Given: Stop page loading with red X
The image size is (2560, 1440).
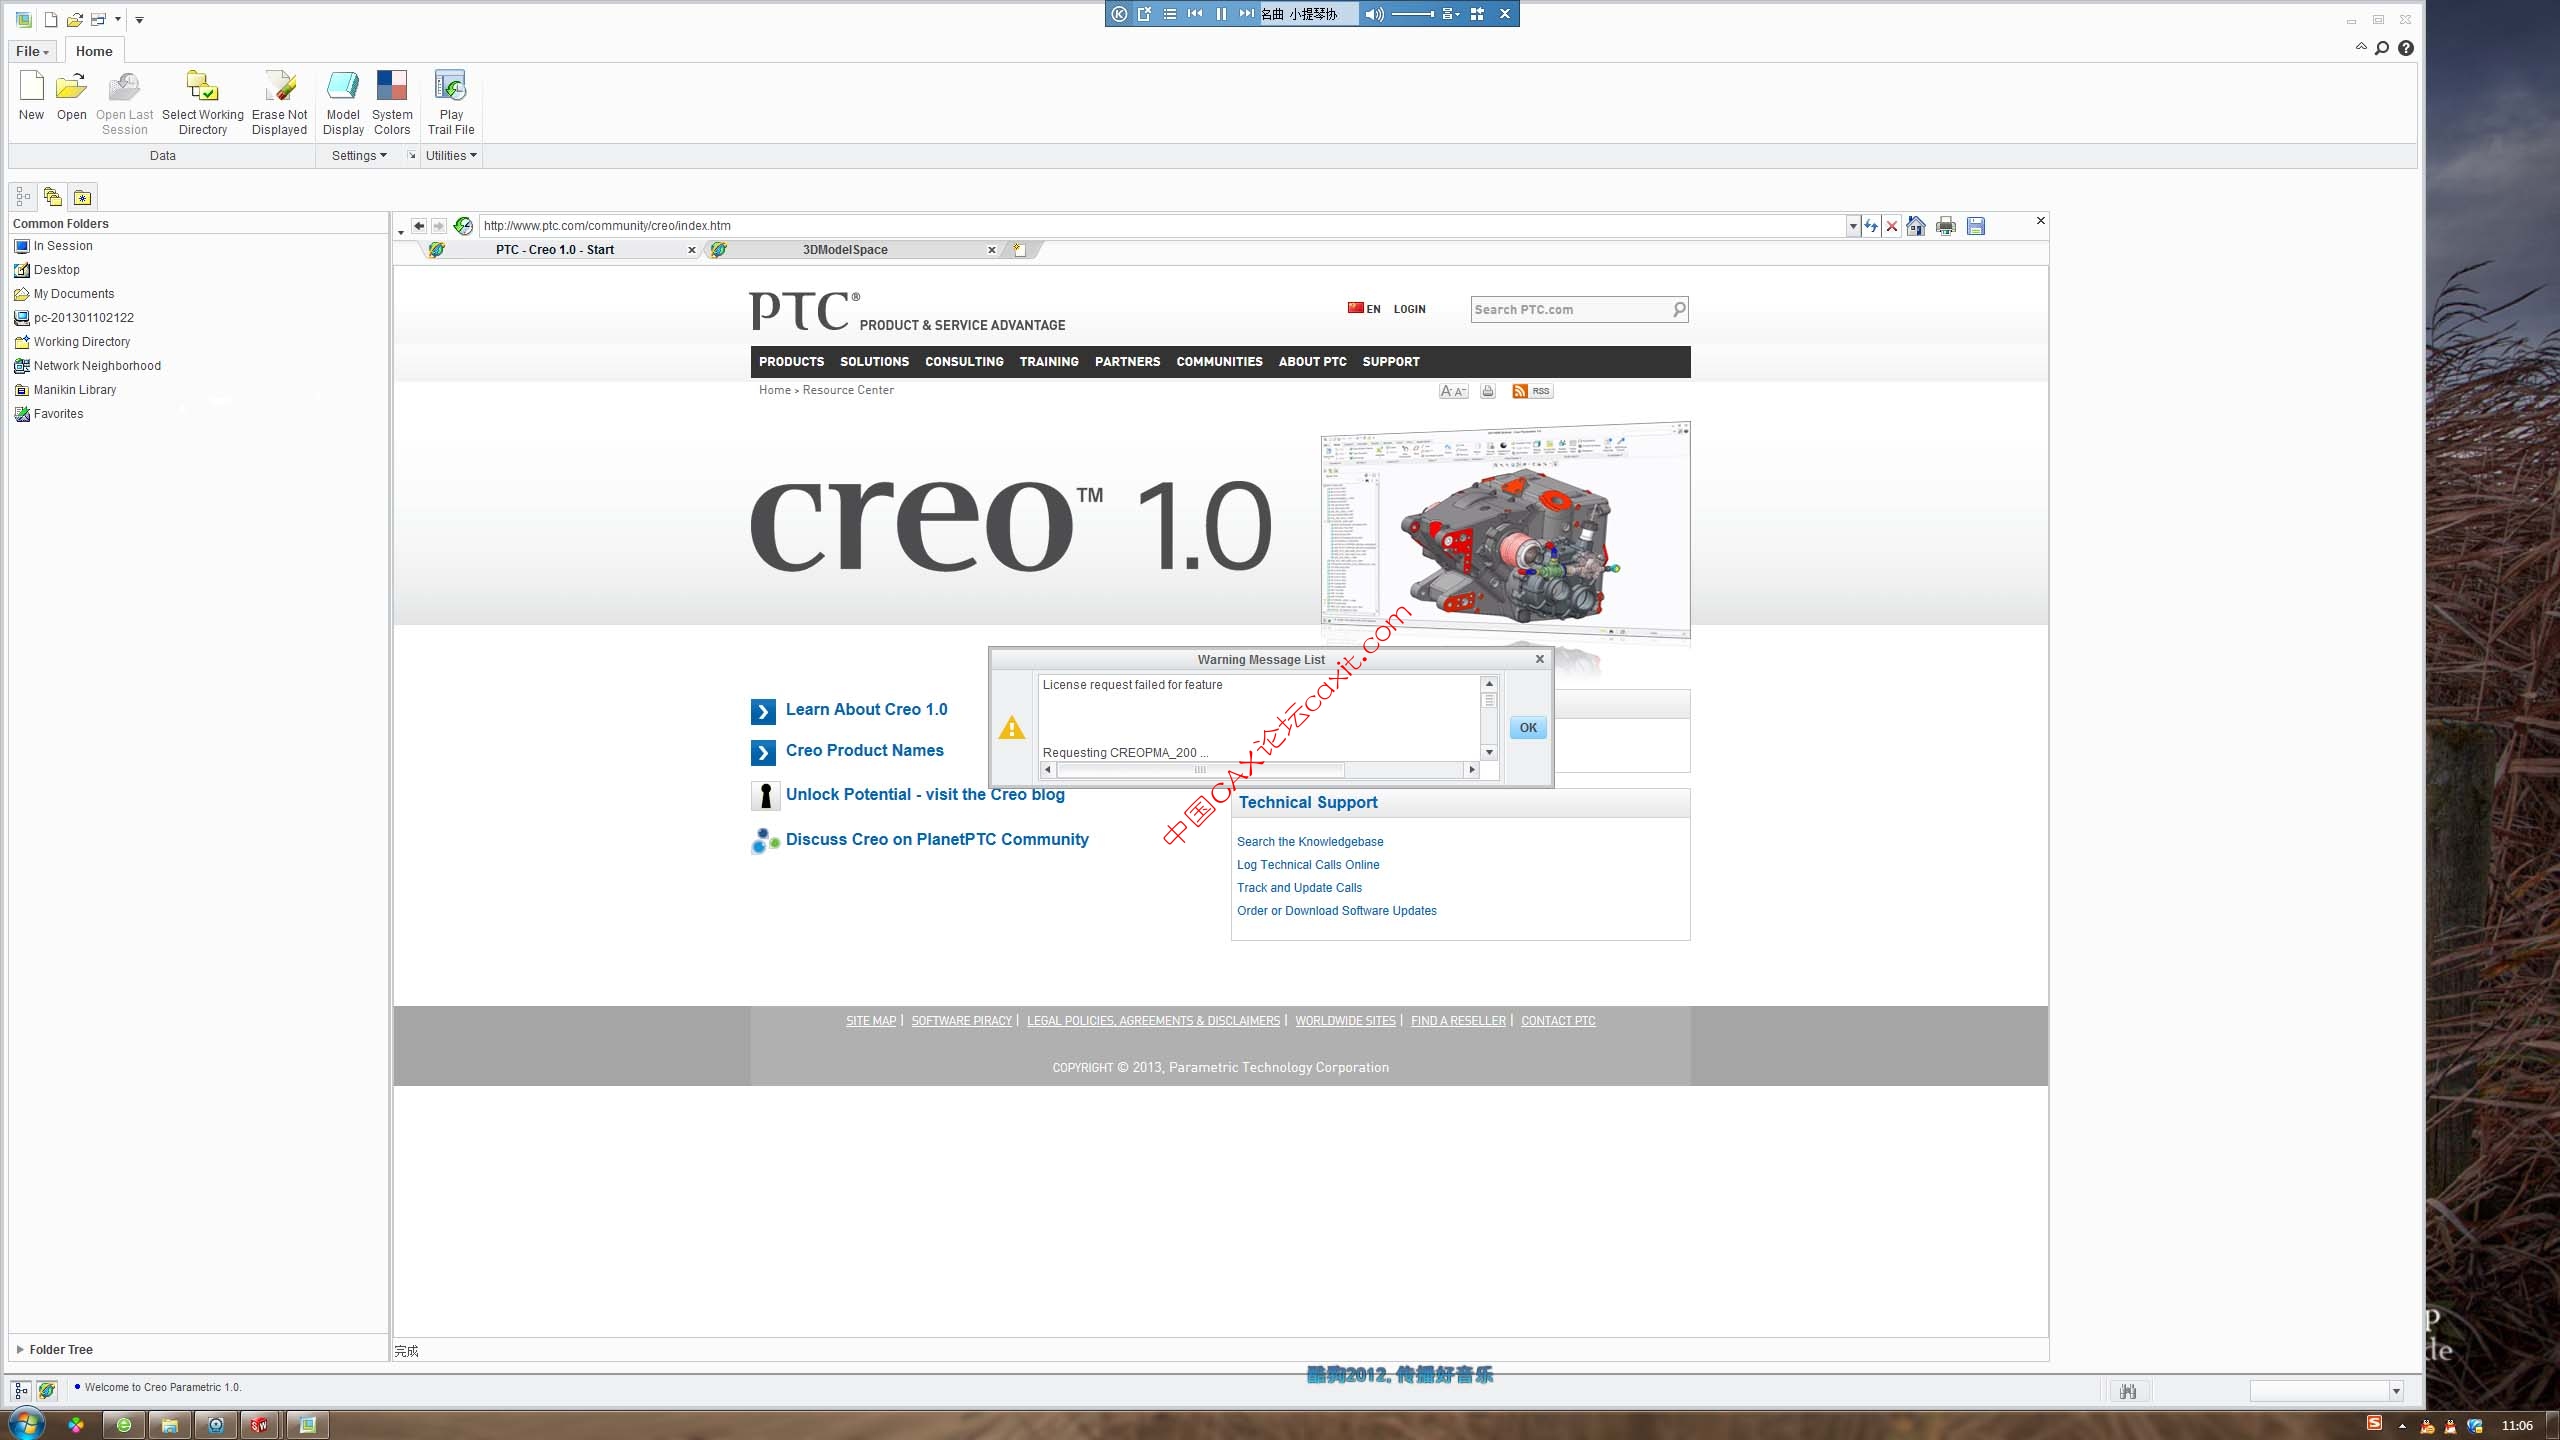Looking at the screenshot, I should 1892,226.
